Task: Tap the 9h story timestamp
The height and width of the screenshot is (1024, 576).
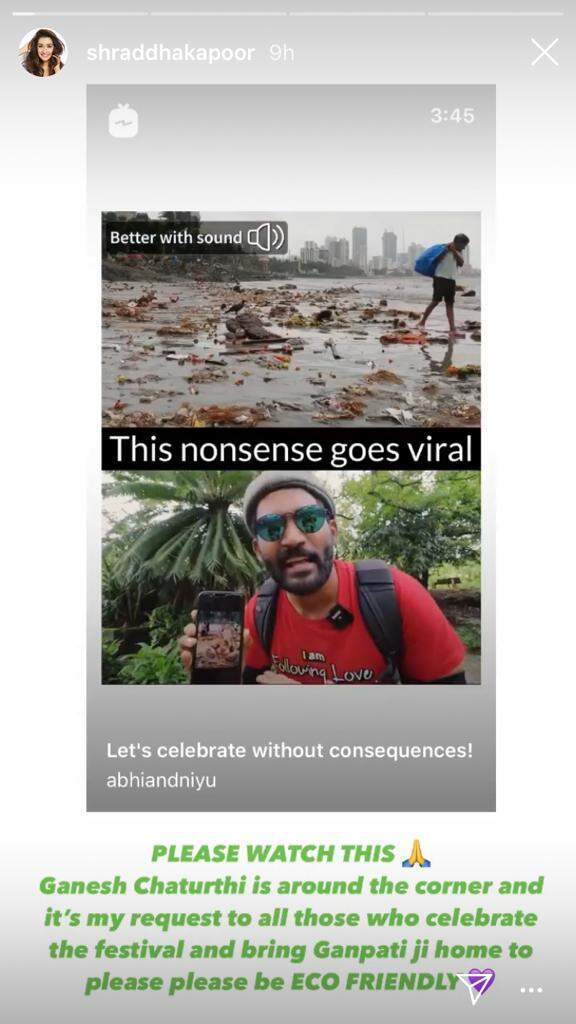Action: pyautogui.click(x=281, y=53)
